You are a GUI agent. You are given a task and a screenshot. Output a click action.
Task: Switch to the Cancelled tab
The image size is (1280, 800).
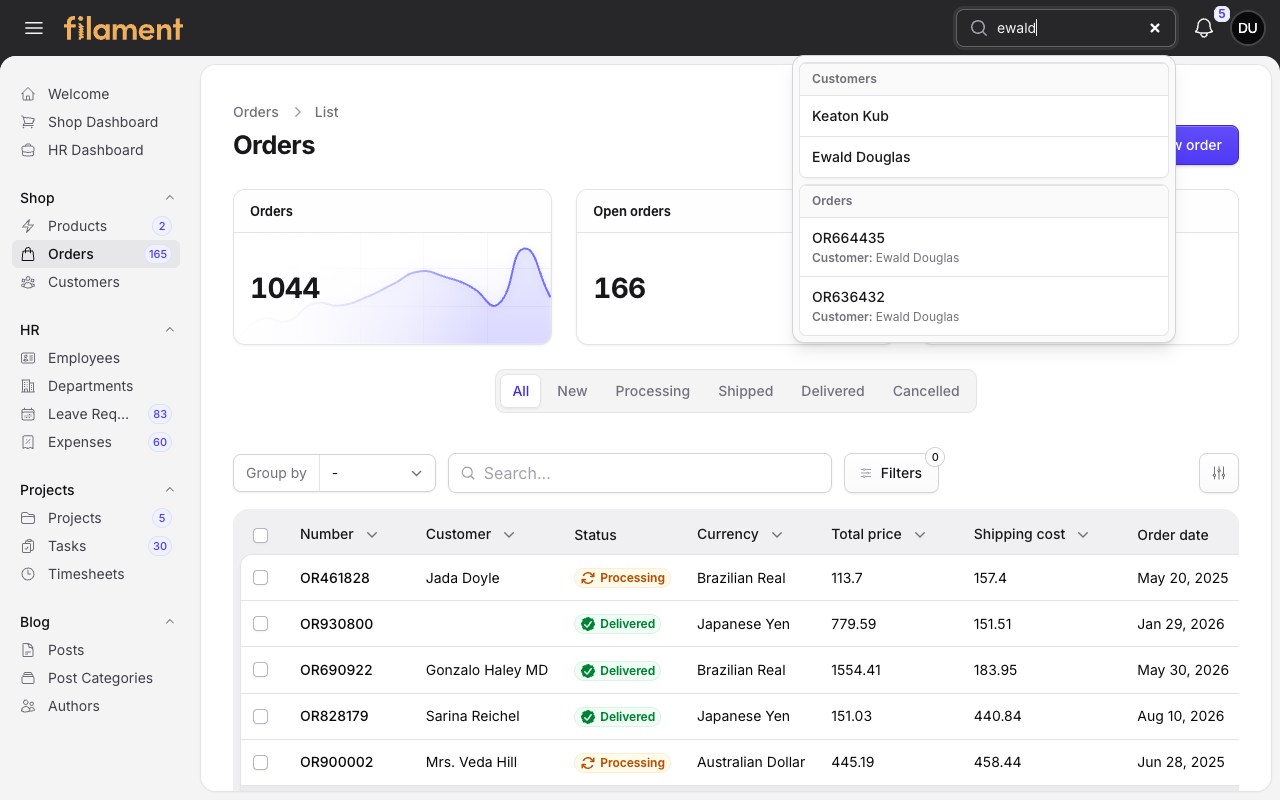click(926, 391)
